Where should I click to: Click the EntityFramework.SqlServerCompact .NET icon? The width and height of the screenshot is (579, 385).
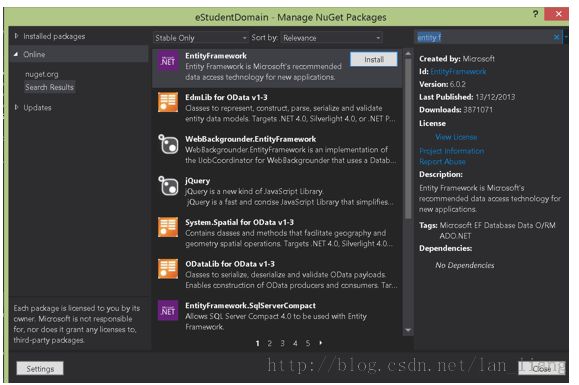pos(168,310)
